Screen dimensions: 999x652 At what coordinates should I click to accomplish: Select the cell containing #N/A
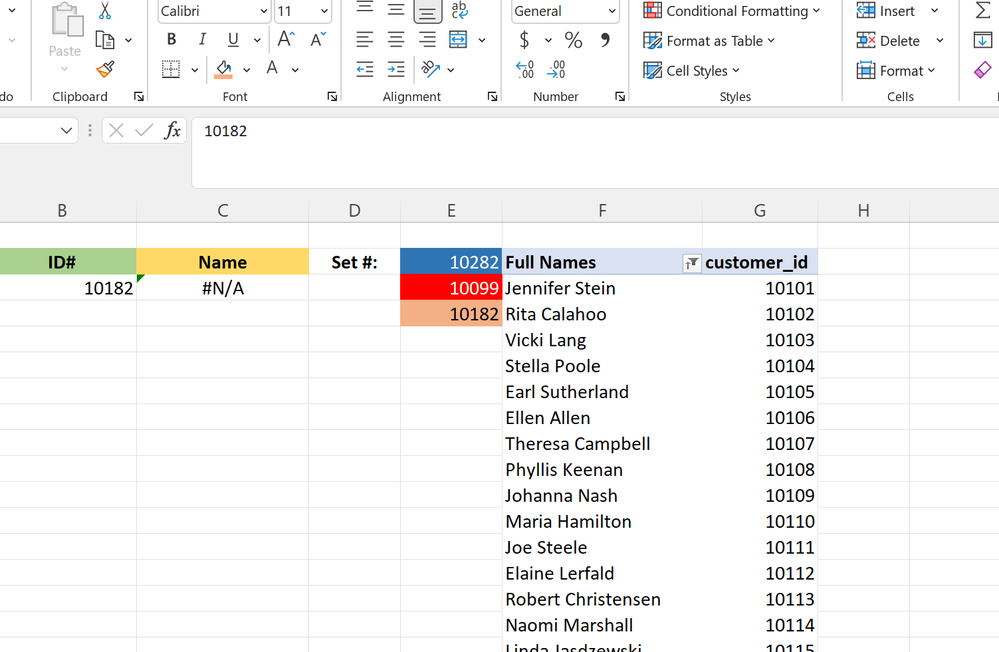pos(222,288)
